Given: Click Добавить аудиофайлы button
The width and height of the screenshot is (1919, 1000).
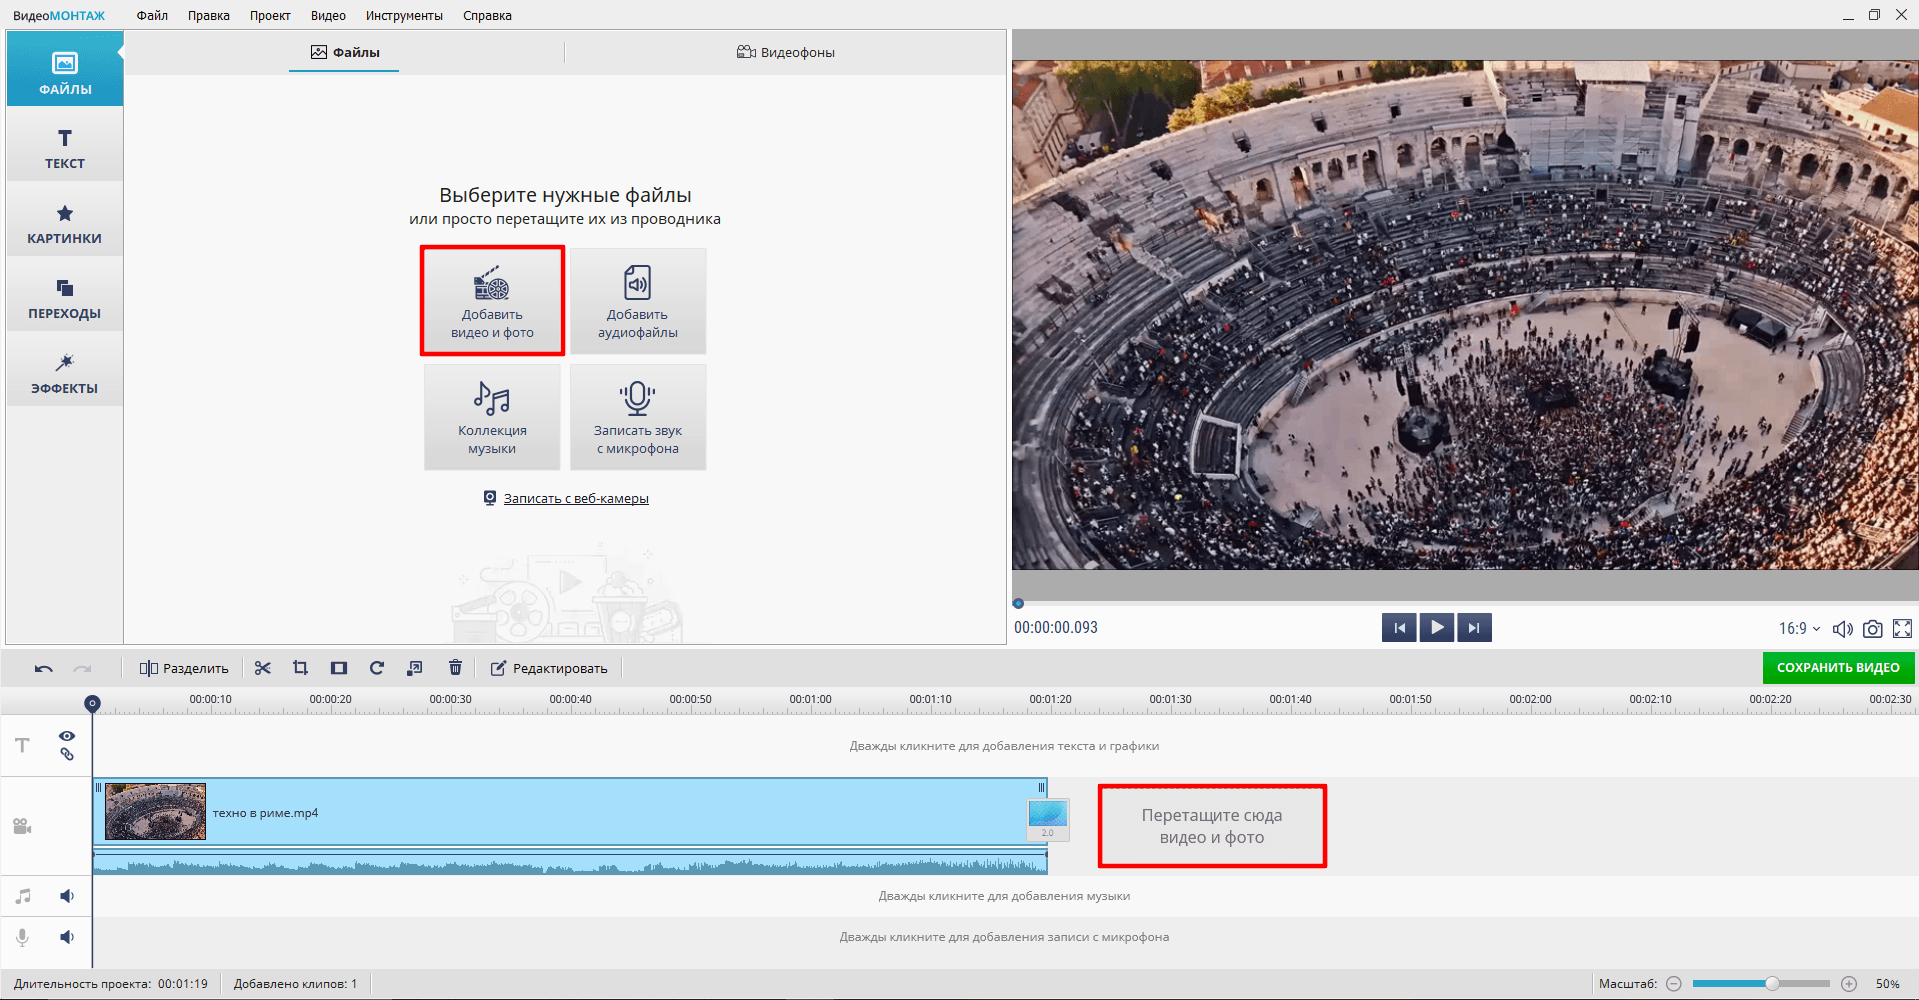Looking at the screenshot, I should 638,302.
